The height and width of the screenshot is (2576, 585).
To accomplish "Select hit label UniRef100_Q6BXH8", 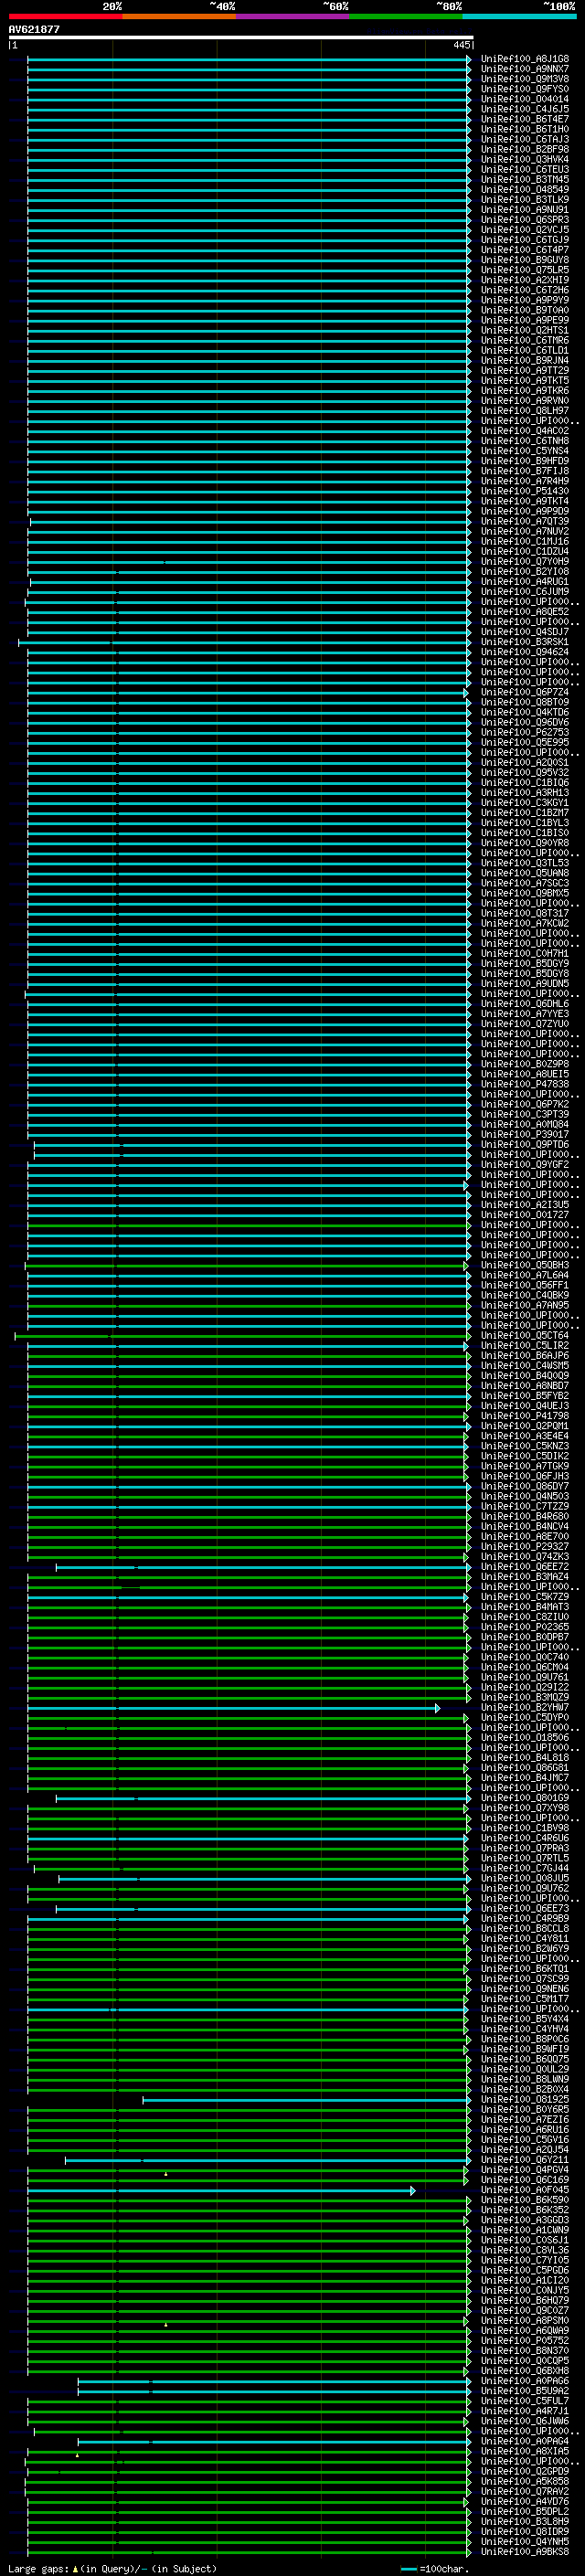I will coord(525,2370).
